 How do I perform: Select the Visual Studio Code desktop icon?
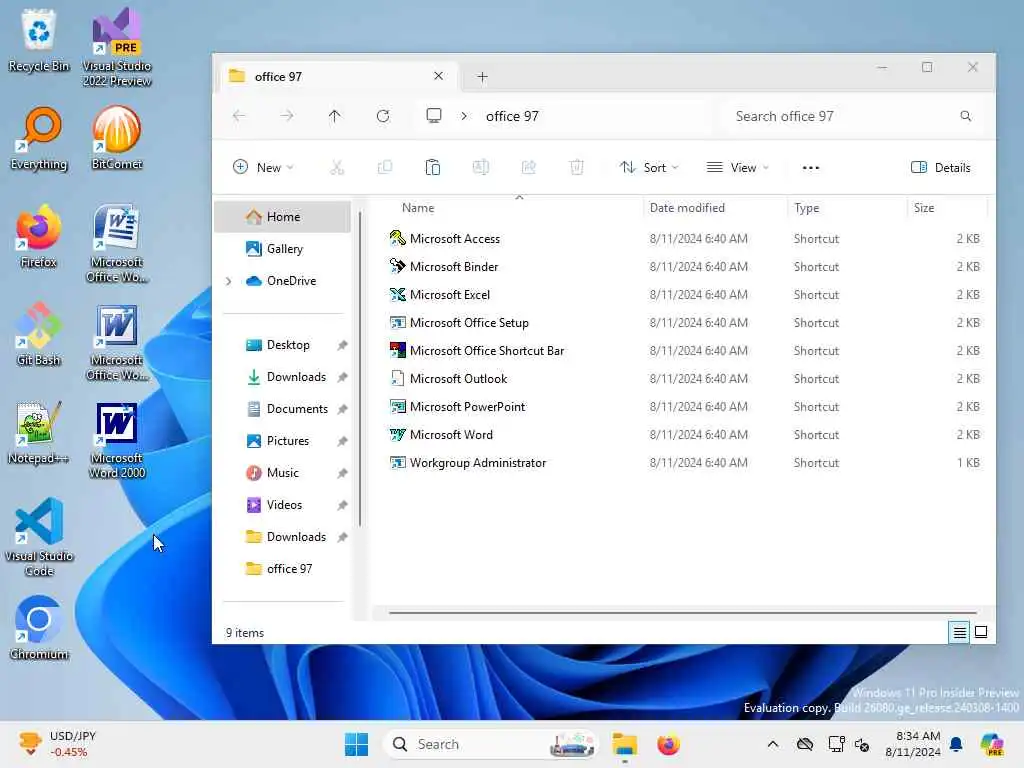[x=39, y=537]
